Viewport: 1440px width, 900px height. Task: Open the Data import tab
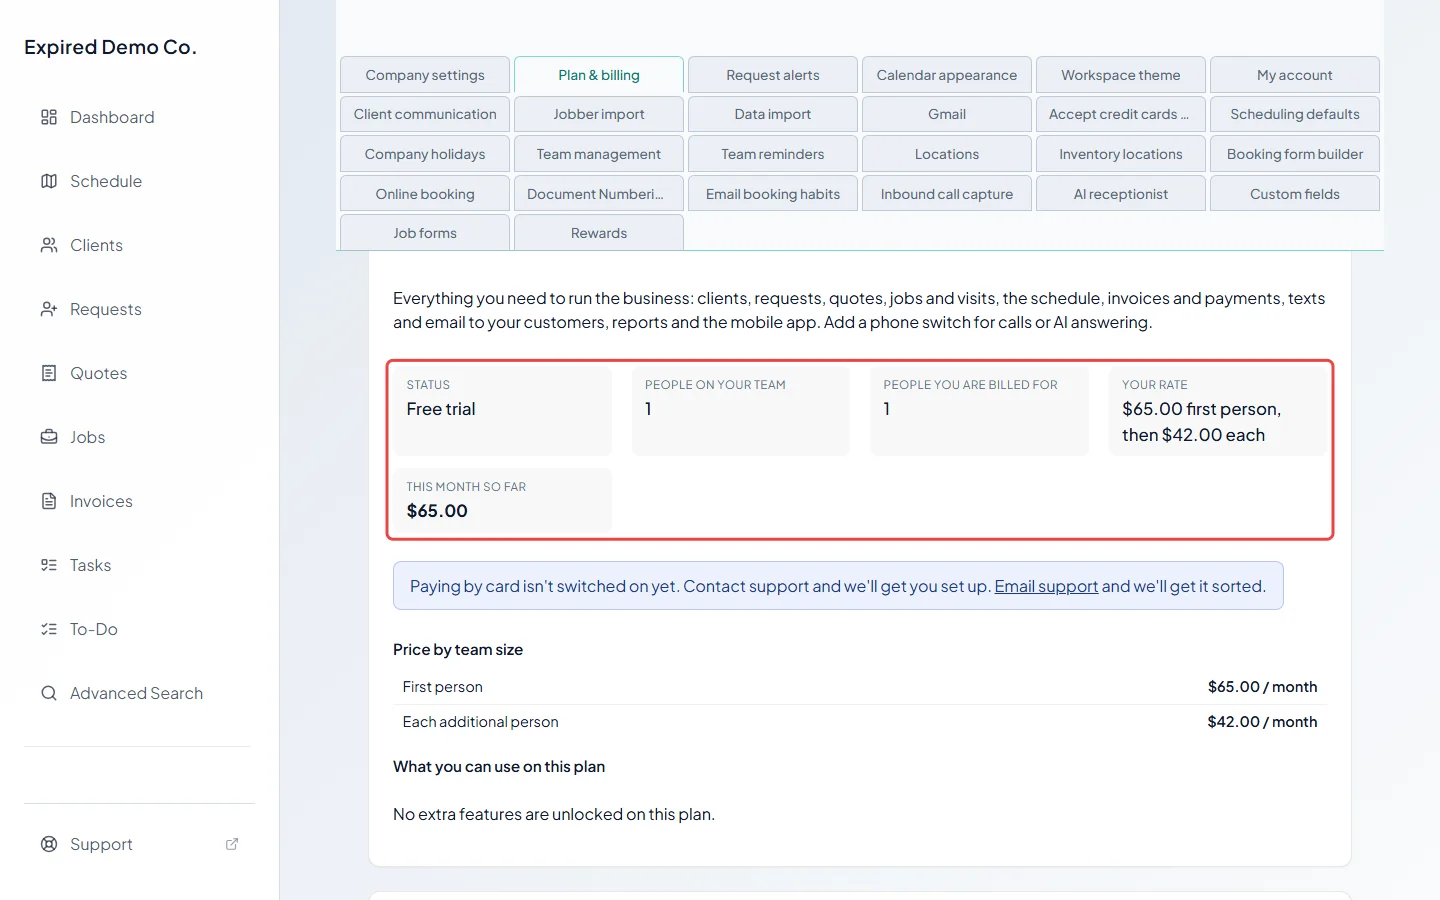coord(773,114)
